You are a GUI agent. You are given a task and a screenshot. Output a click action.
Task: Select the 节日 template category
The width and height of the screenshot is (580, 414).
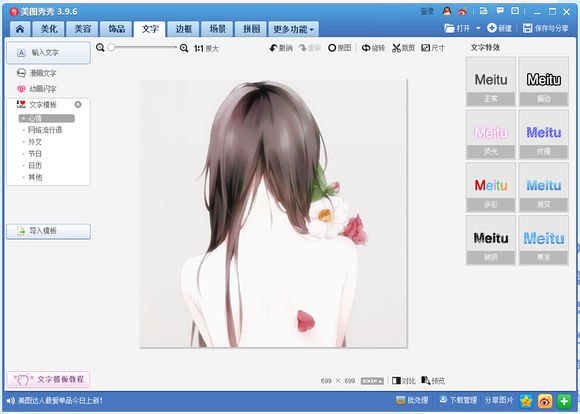(x=35, y=154)
